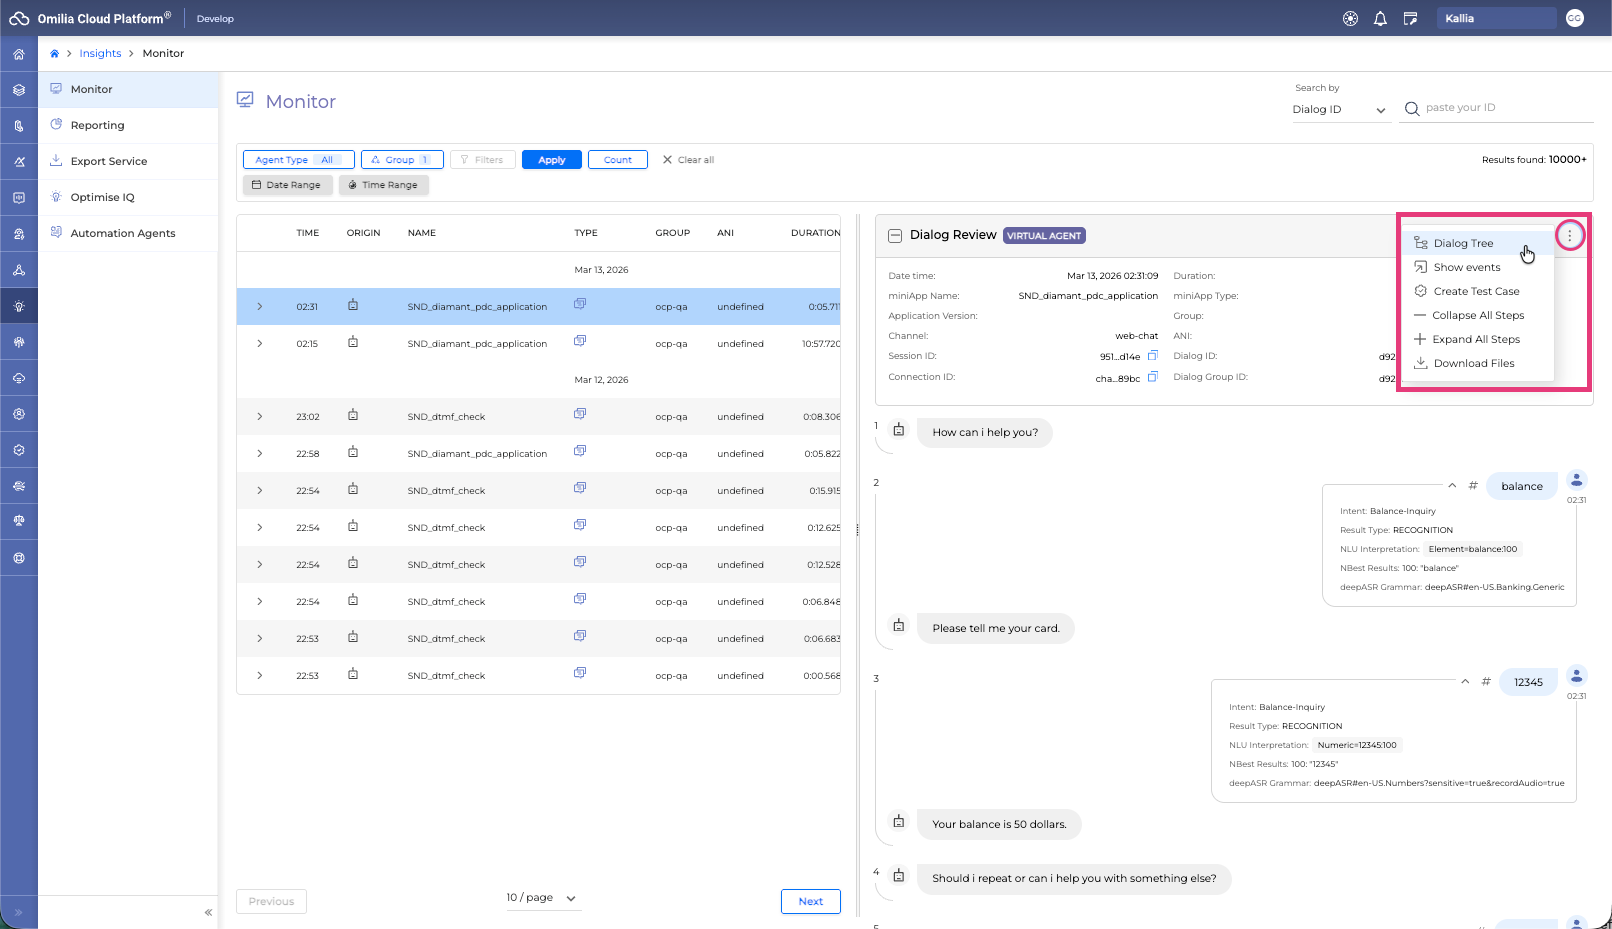Open the three-dot Dialog Review menu
The height and width of the screenshot is (929, 1612).
1569,236
